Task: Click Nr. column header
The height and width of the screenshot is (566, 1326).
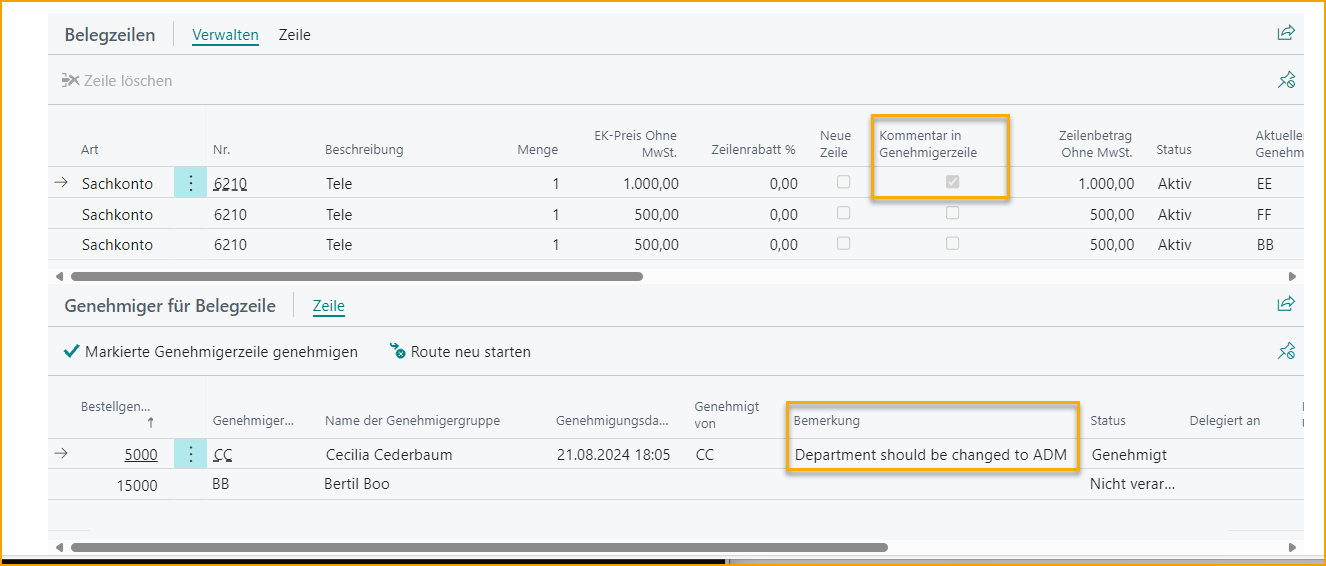Action: point(221,150)
